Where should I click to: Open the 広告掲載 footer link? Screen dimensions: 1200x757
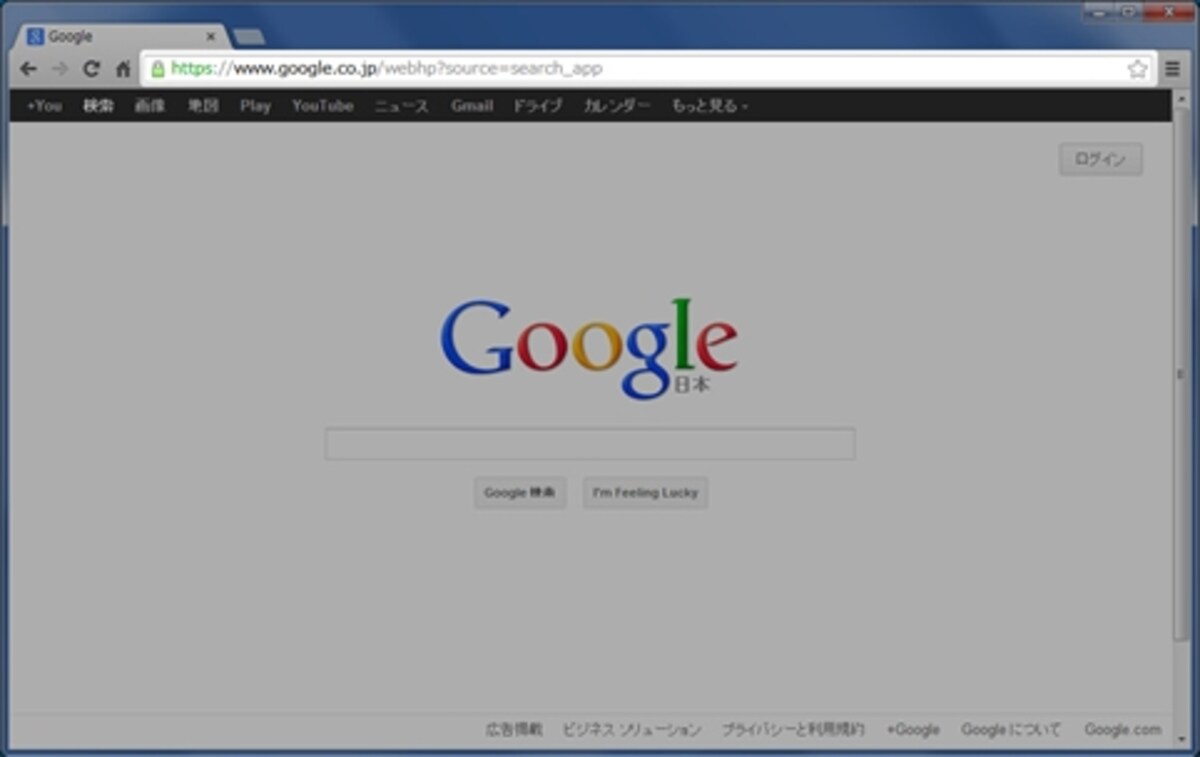514,730
